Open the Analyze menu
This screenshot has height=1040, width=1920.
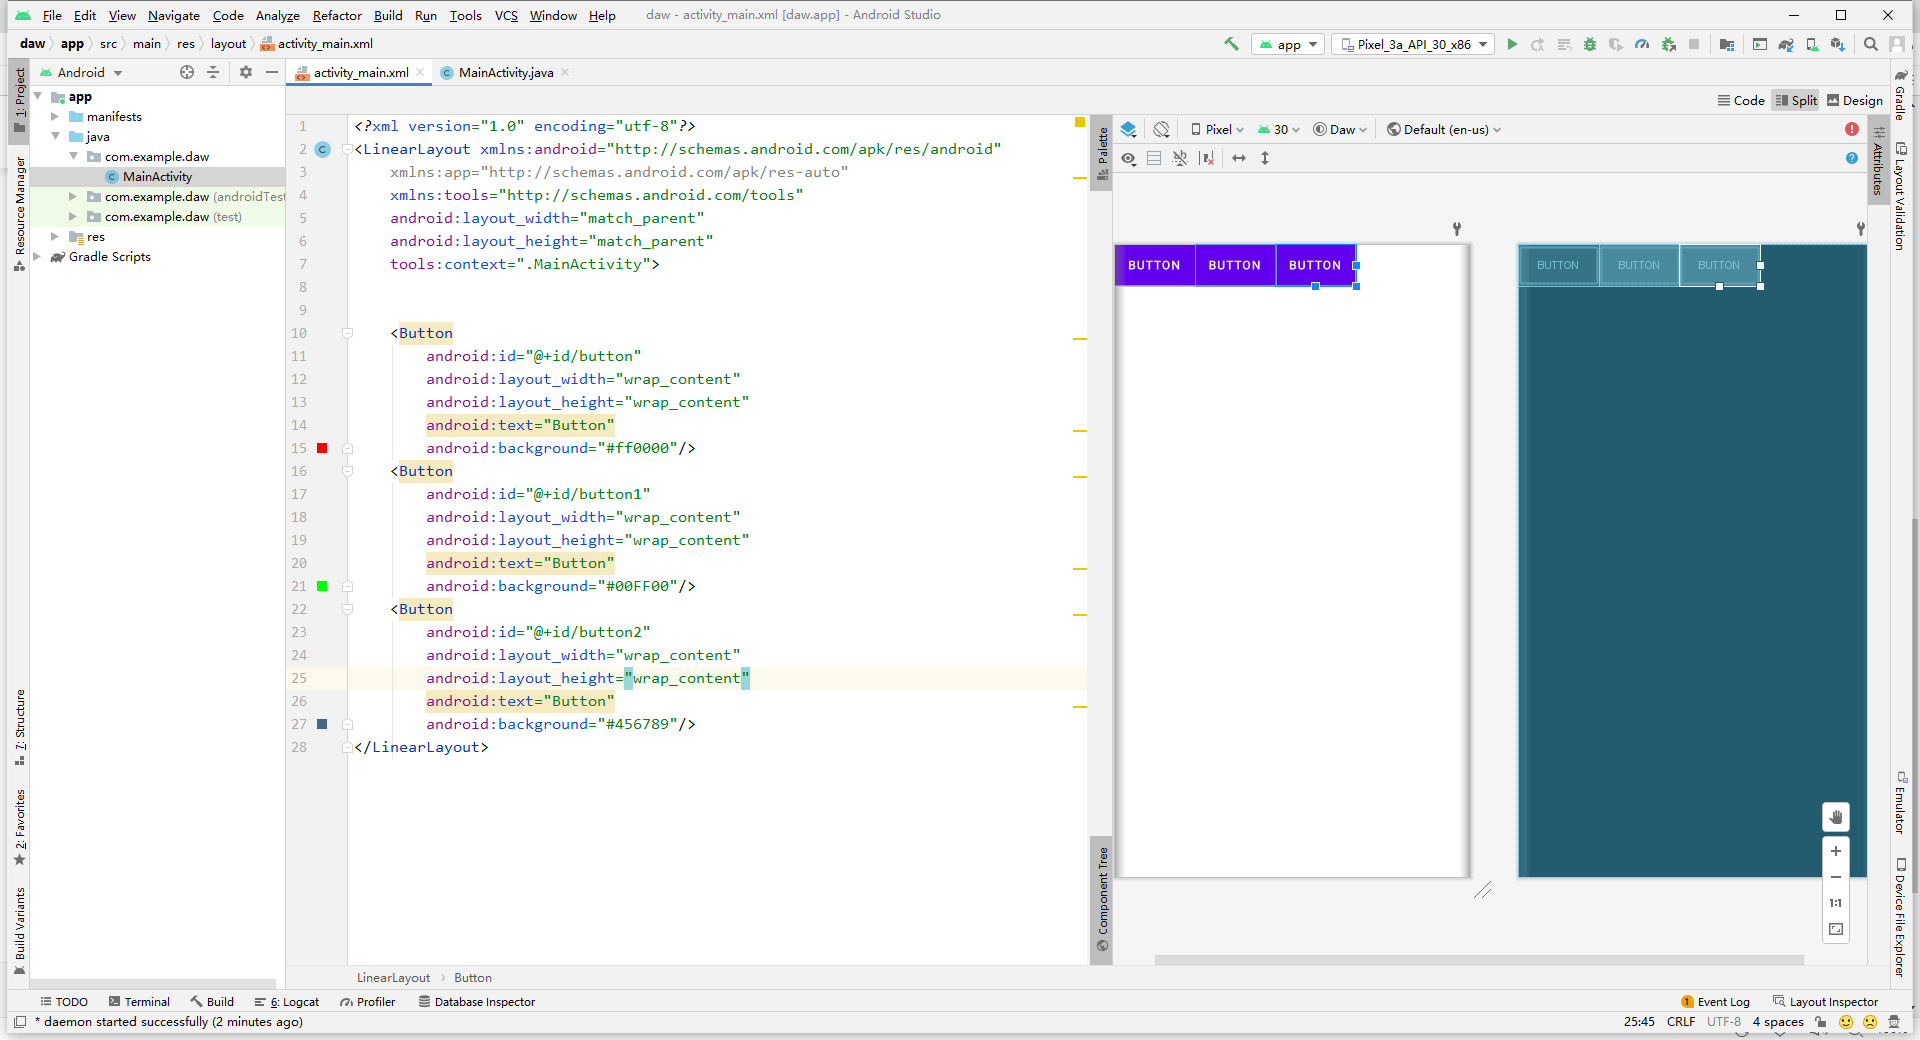pos(277,15)
